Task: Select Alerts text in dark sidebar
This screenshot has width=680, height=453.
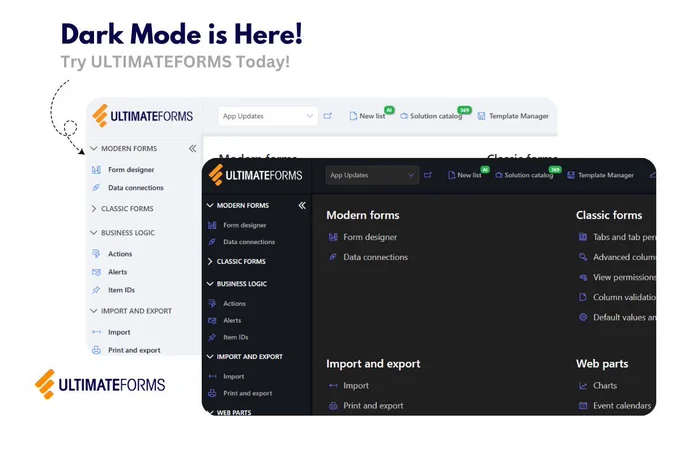Action: coord(232,320)
